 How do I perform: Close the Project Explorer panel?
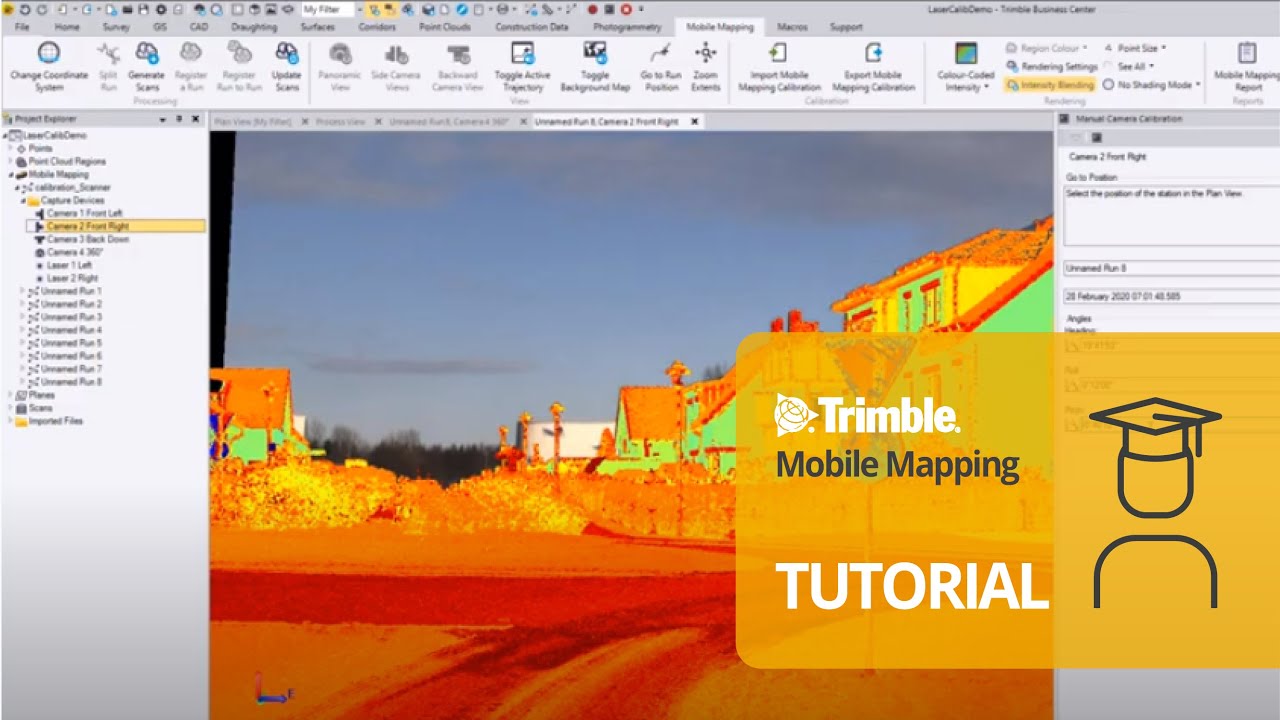click(x=195, y=119)
